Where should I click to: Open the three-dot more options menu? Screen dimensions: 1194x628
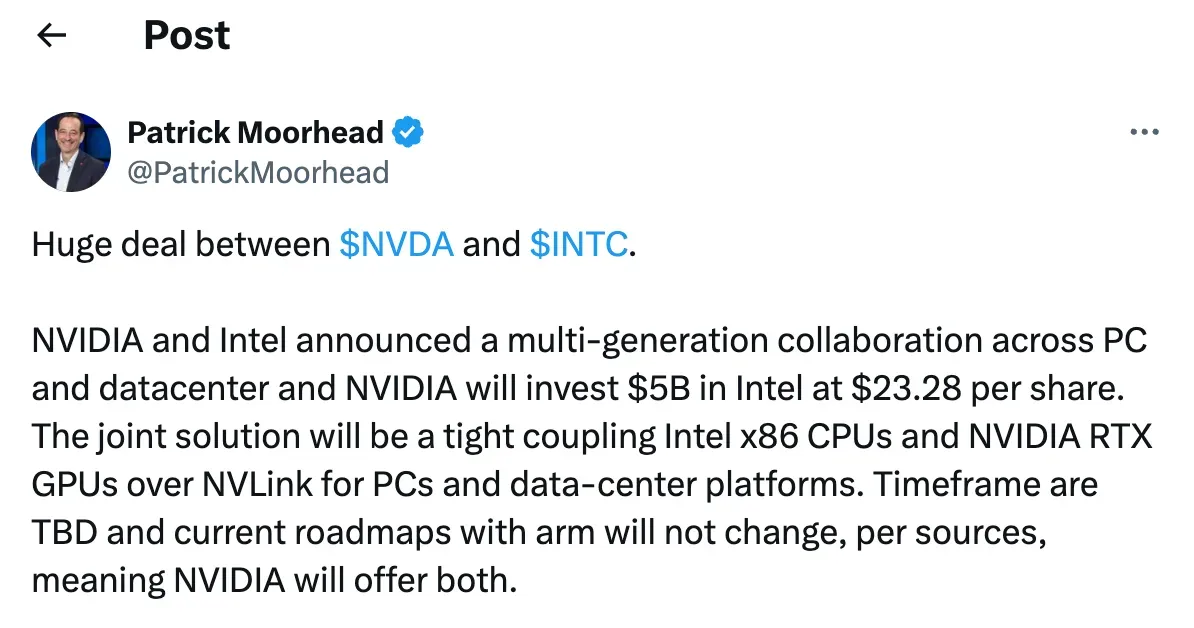(1145, 132)
